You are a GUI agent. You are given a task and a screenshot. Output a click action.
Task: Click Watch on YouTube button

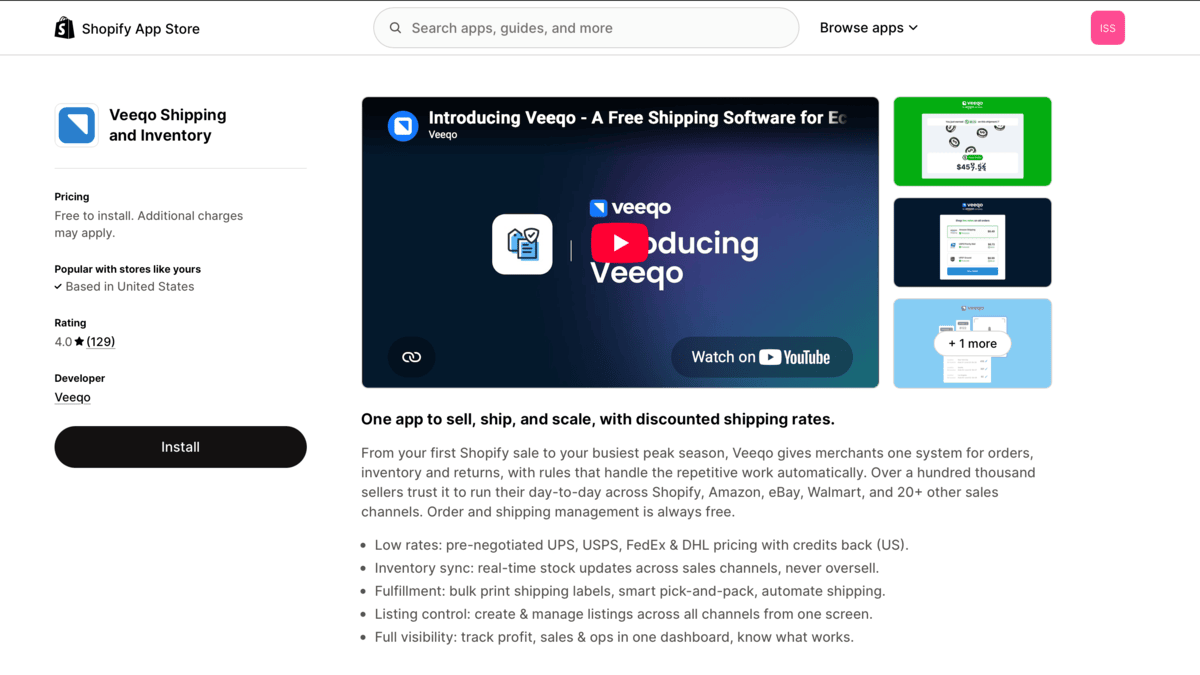(x=762, y=357)
